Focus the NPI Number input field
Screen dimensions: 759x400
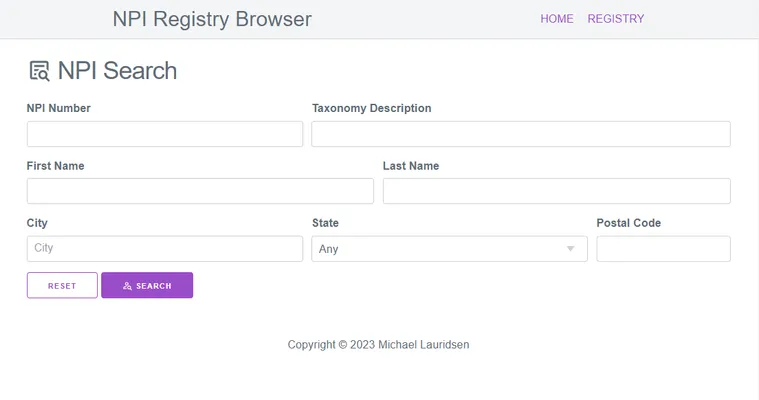pyautogui.click(x=164, y=134)
